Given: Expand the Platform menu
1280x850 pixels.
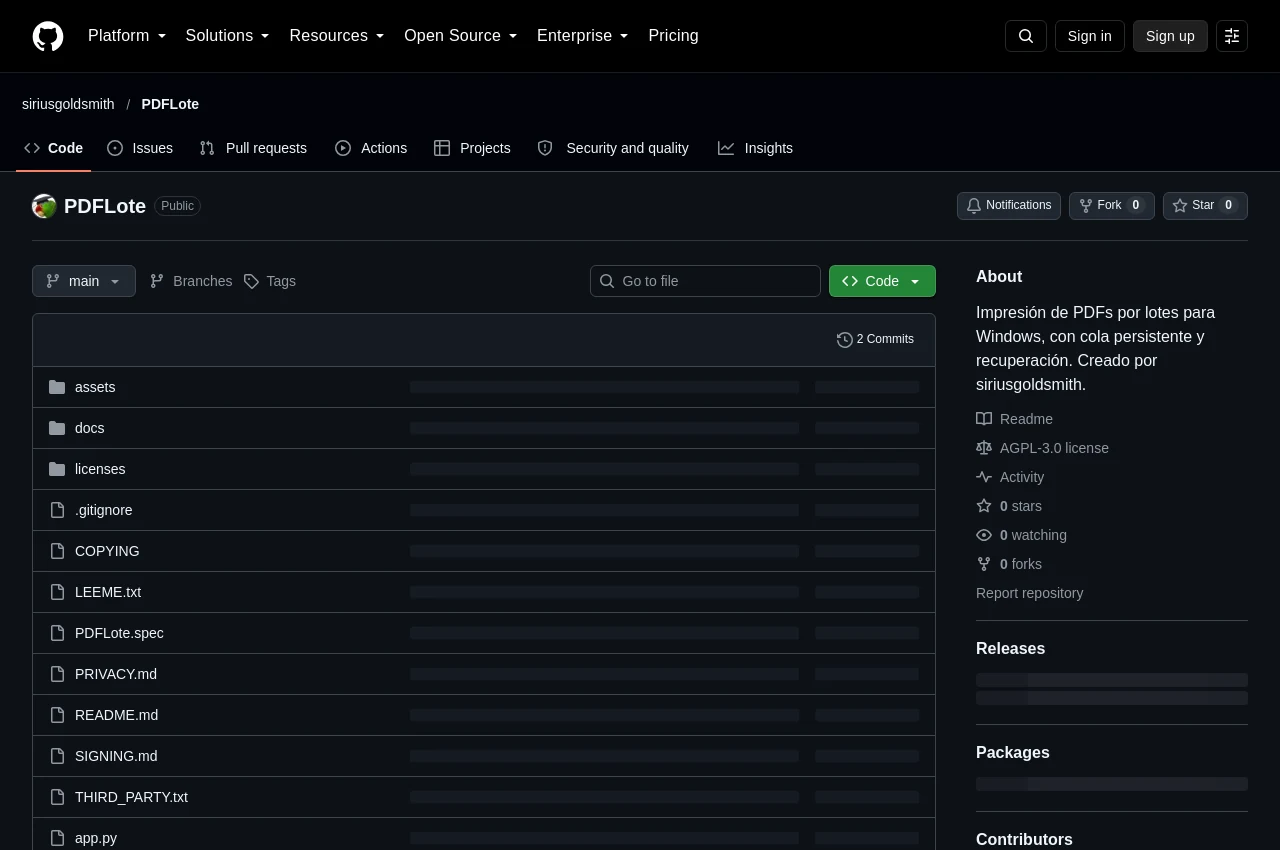Looking at the screenshot, I should coord(127,36).
